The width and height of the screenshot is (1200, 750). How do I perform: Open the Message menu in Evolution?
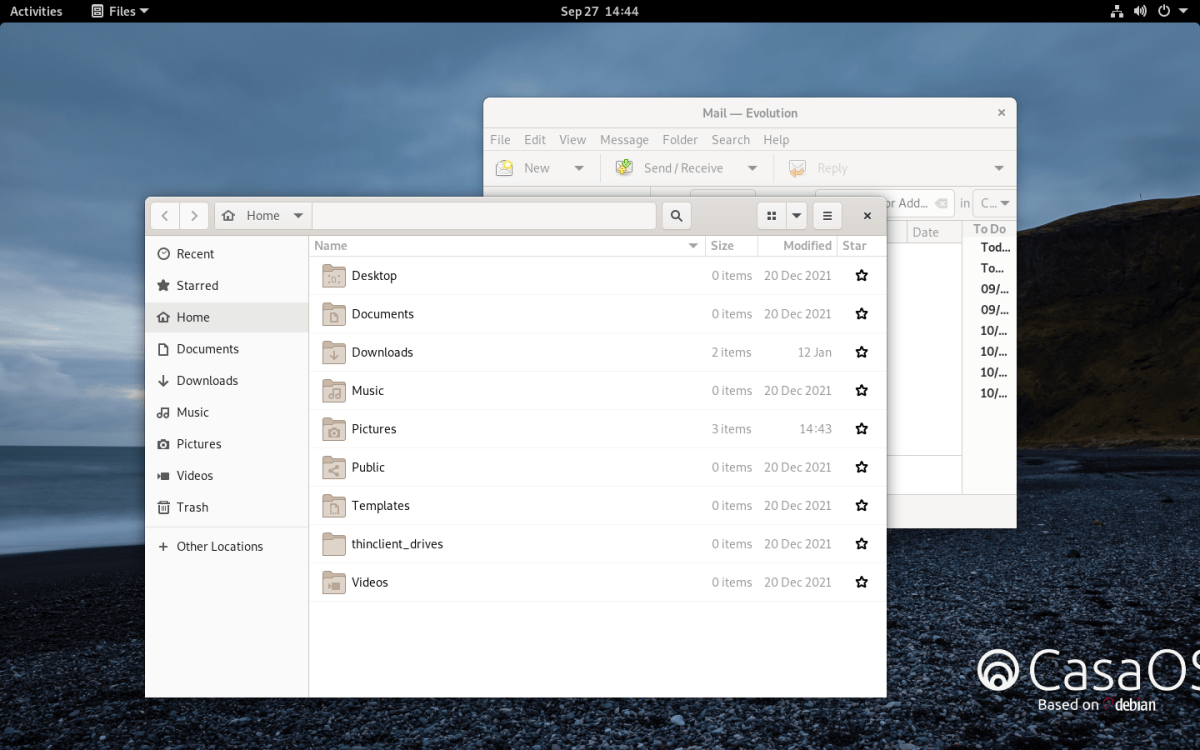pos(624,140)
